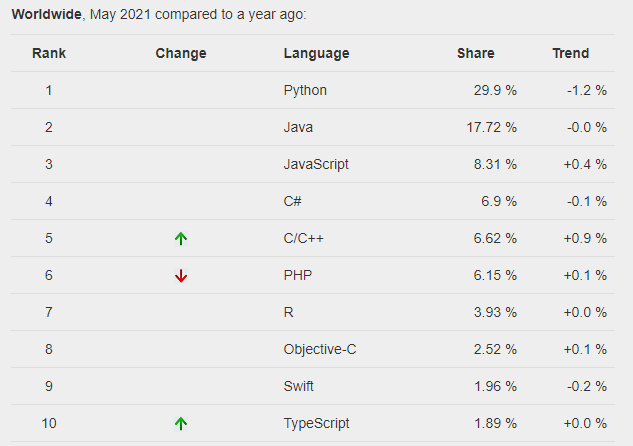The height and width of the screenshot is (446, 633).
Task: Click the red down arrow beside PHP
Action: coord(181,276)
